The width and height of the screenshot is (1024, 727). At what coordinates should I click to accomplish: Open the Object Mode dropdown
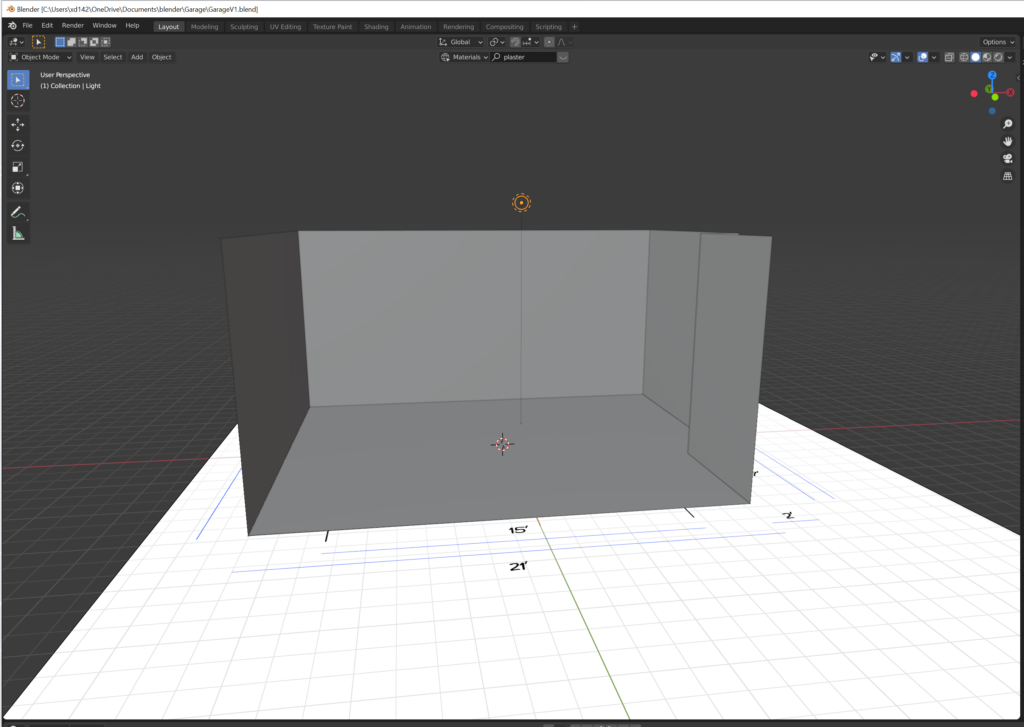tap(41, 57)
